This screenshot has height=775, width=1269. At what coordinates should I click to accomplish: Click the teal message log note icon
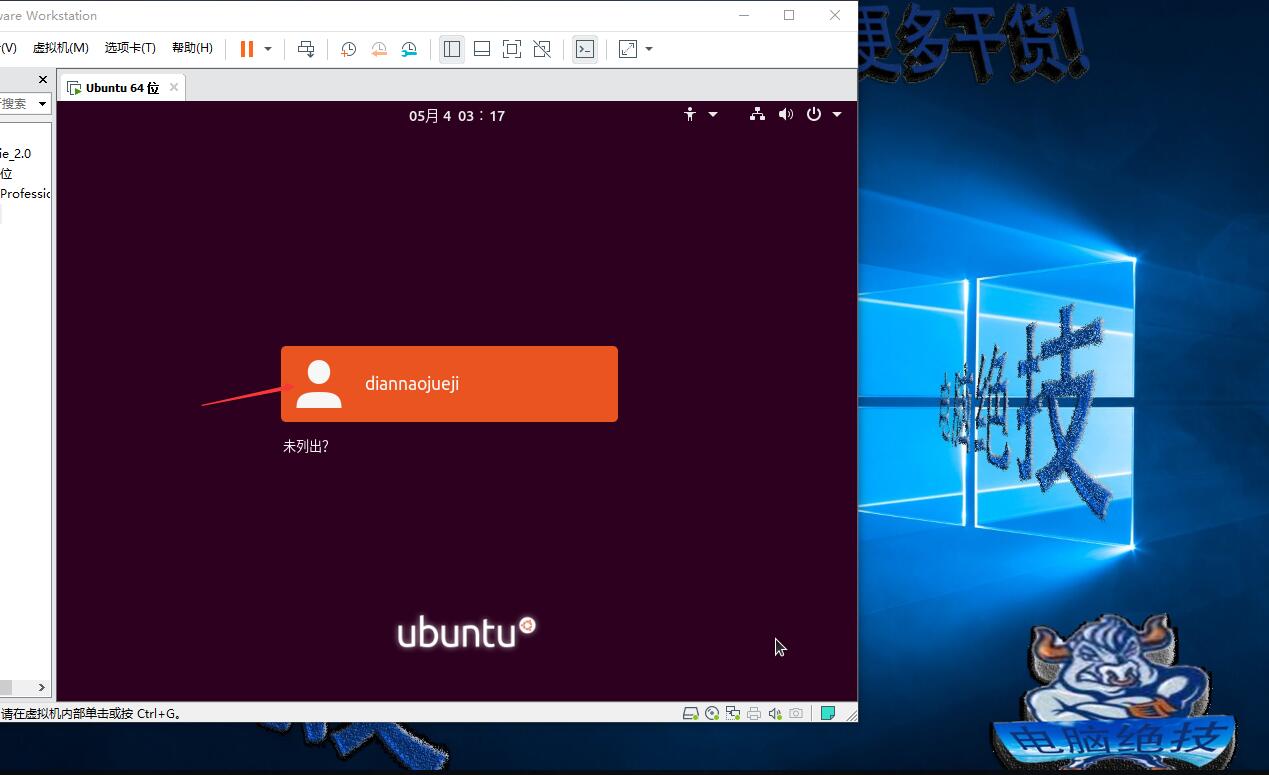coord(828,713)
